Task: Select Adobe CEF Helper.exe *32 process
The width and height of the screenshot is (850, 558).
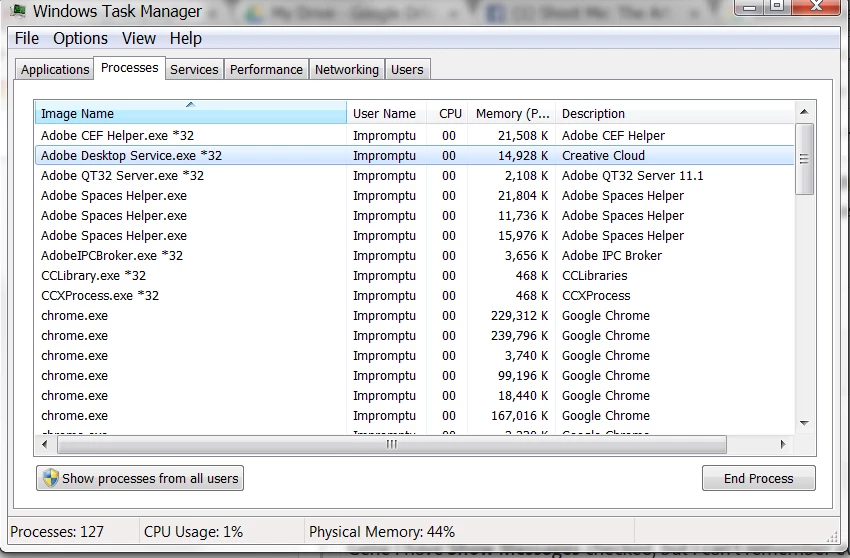Action: (415, 136)
